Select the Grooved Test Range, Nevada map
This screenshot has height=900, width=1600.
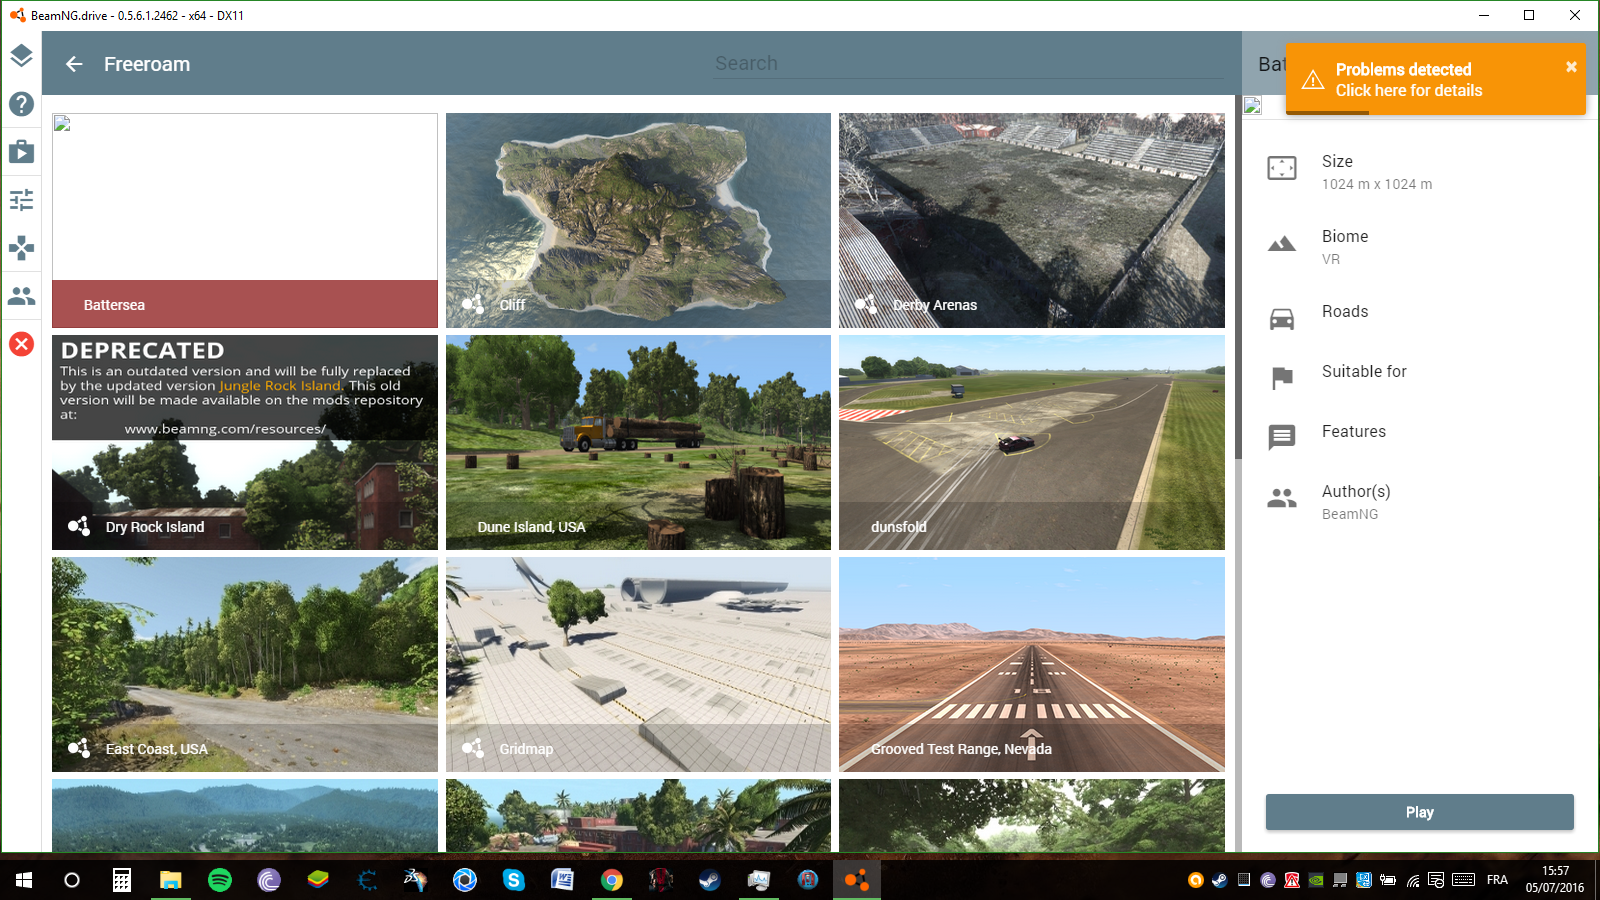point(1032,664)
